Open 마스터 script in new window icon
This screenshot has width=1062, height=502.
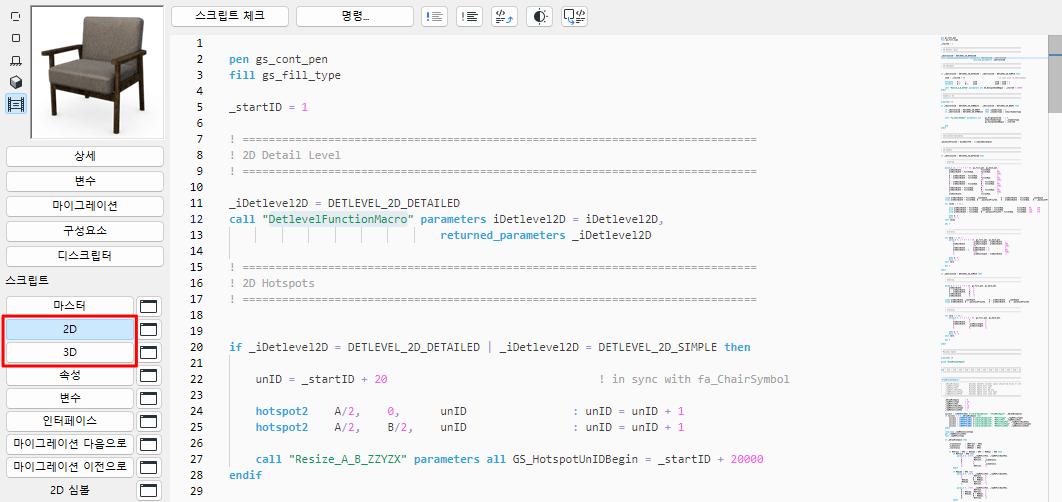pyautogui.click(x=149, y=306)
